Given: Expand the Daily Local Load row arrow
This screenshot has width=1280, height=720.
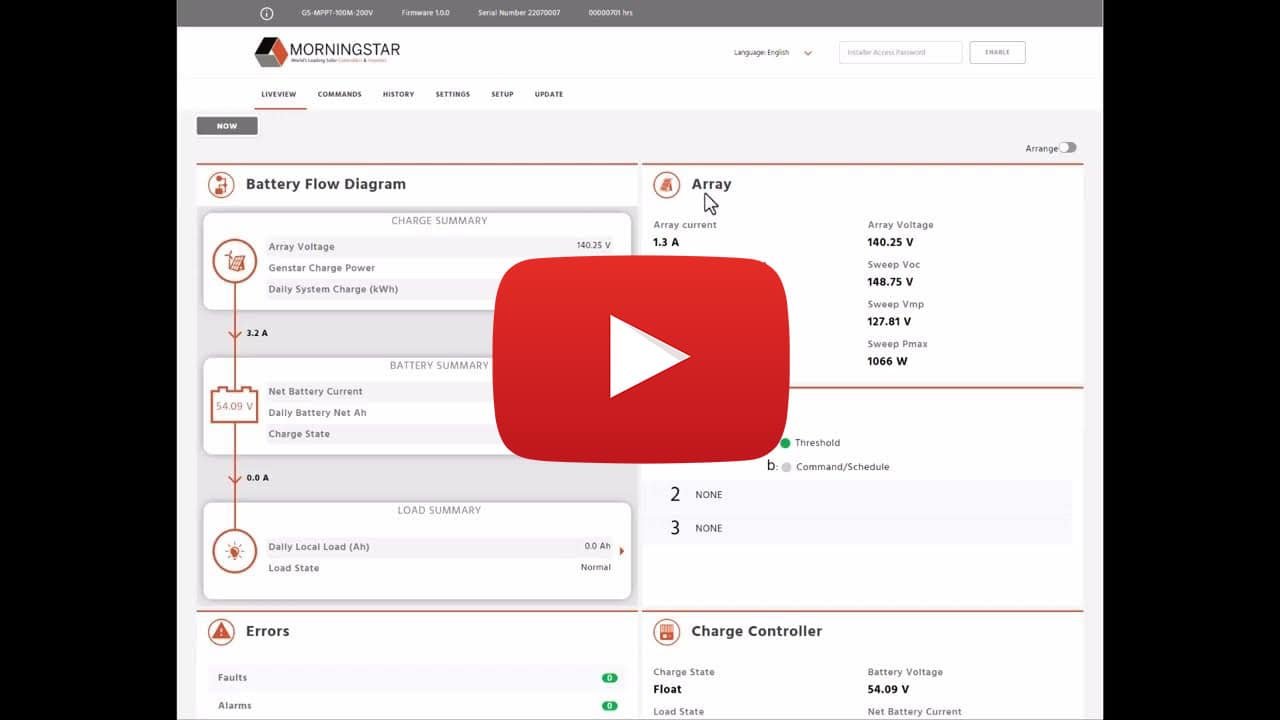Looking at the screenshot, I should [622, 551].
